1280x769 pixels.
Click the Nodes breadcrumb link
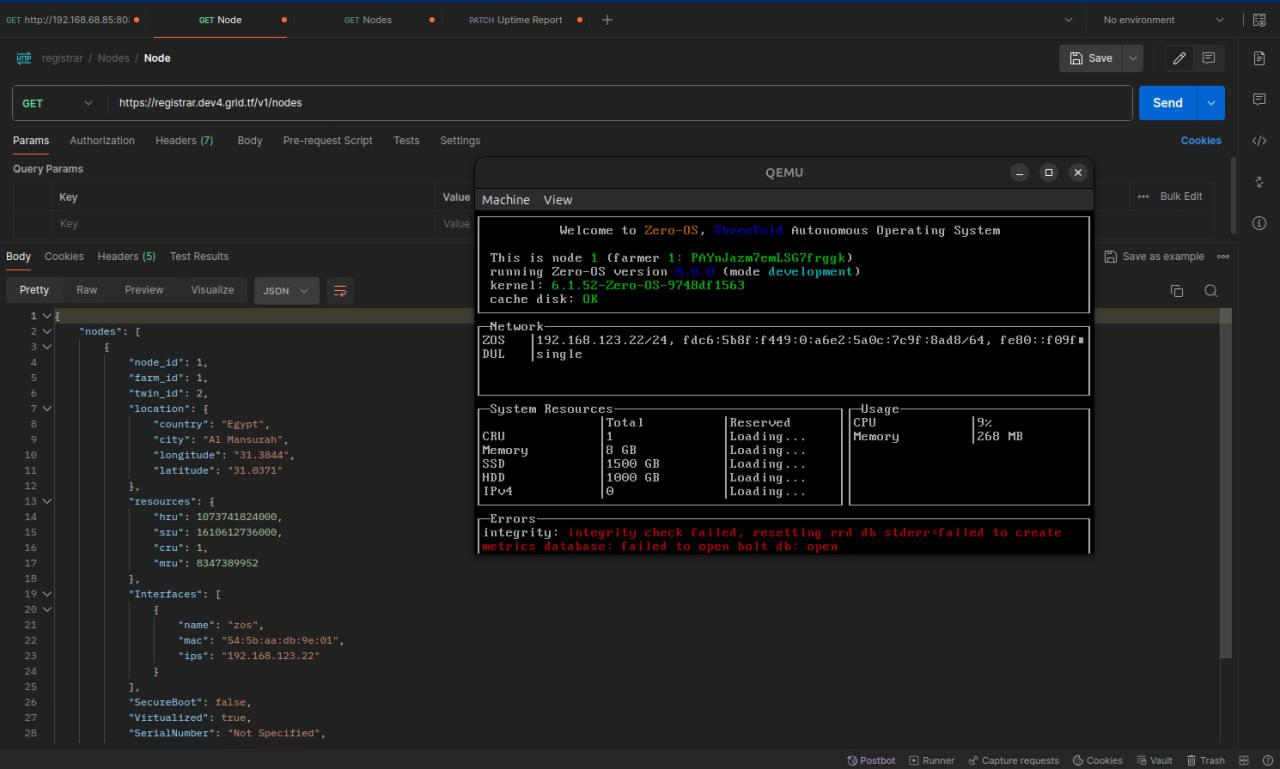113,58
